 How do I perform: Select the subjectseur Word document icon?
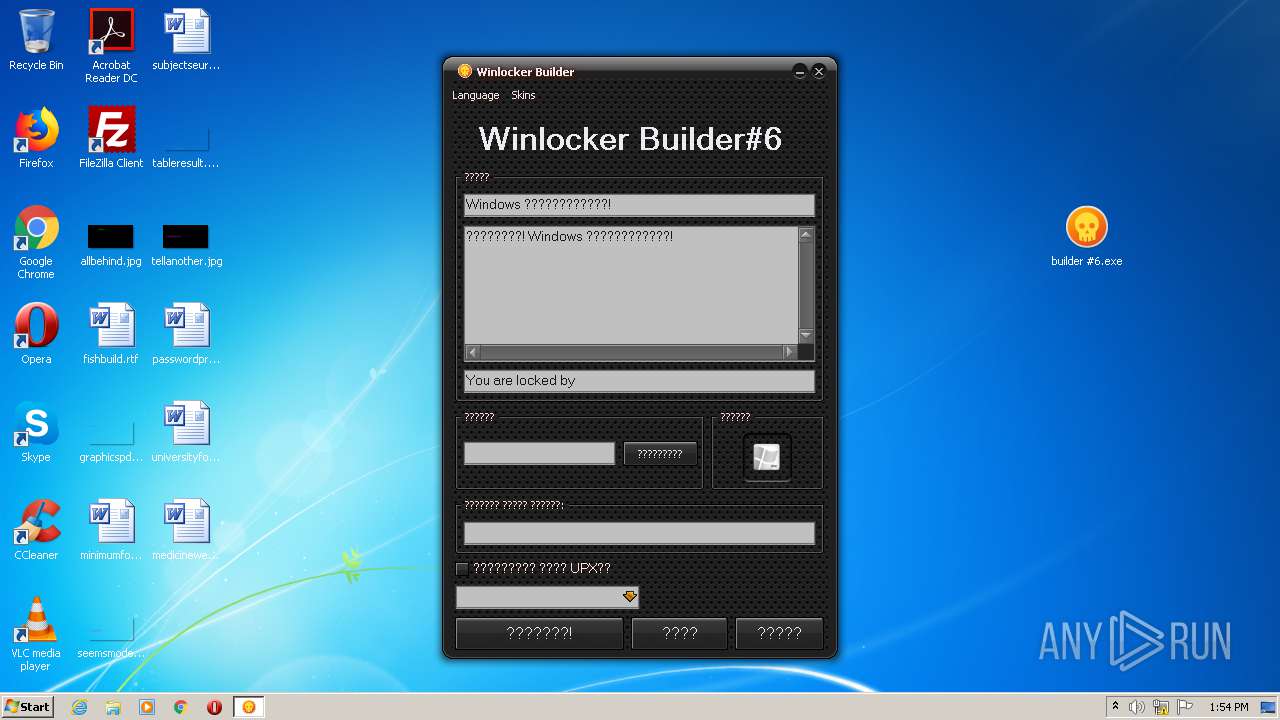point(186,40)
